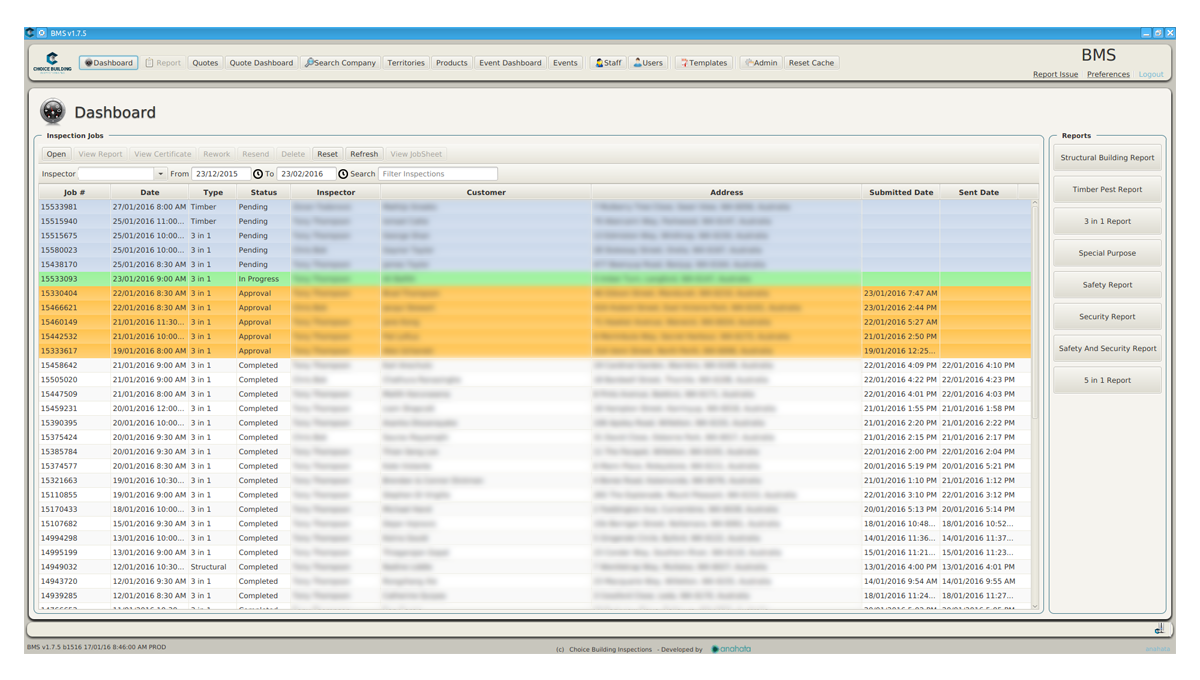The image size is (1200, 680).
Task: Click the Open button in Inspection Jobs
Action: coord(56,154)
